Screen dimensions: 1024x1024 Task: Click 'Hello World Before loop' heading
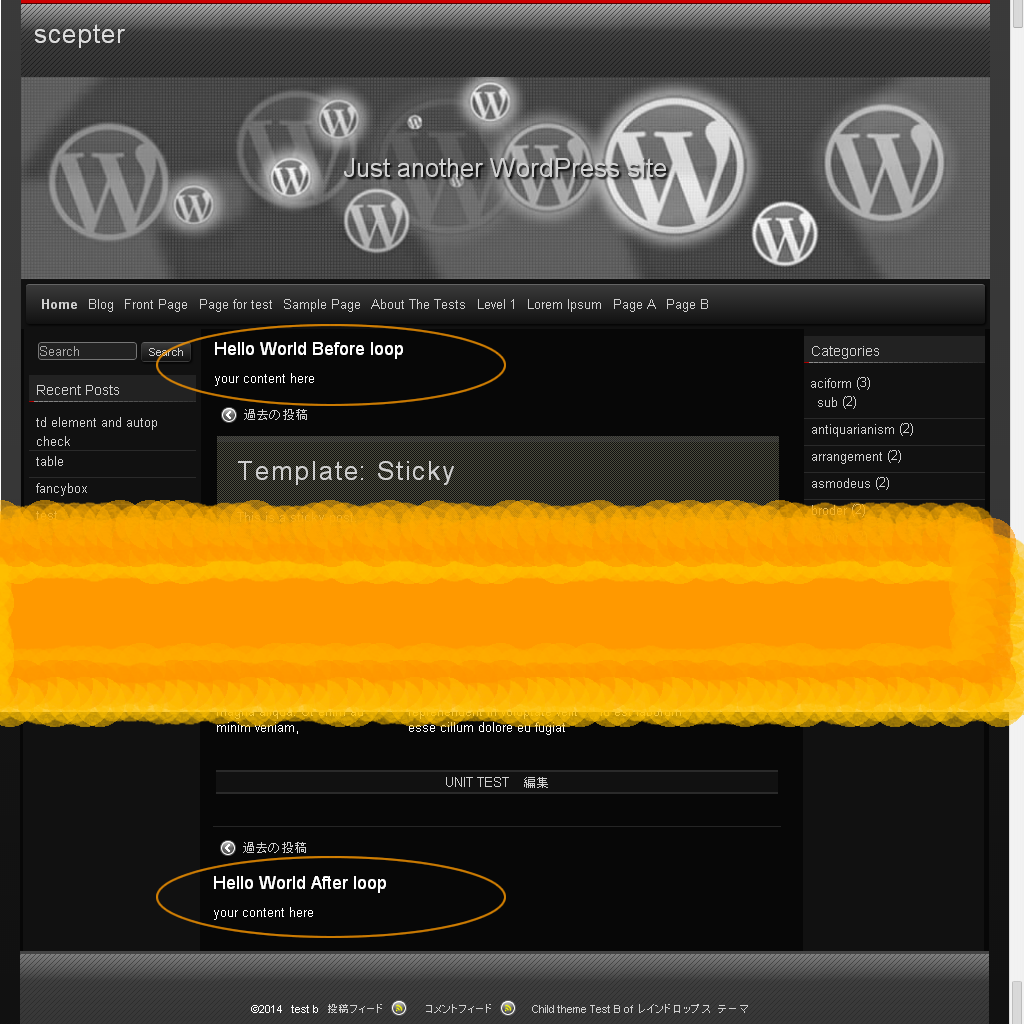[x=308, y=349]
